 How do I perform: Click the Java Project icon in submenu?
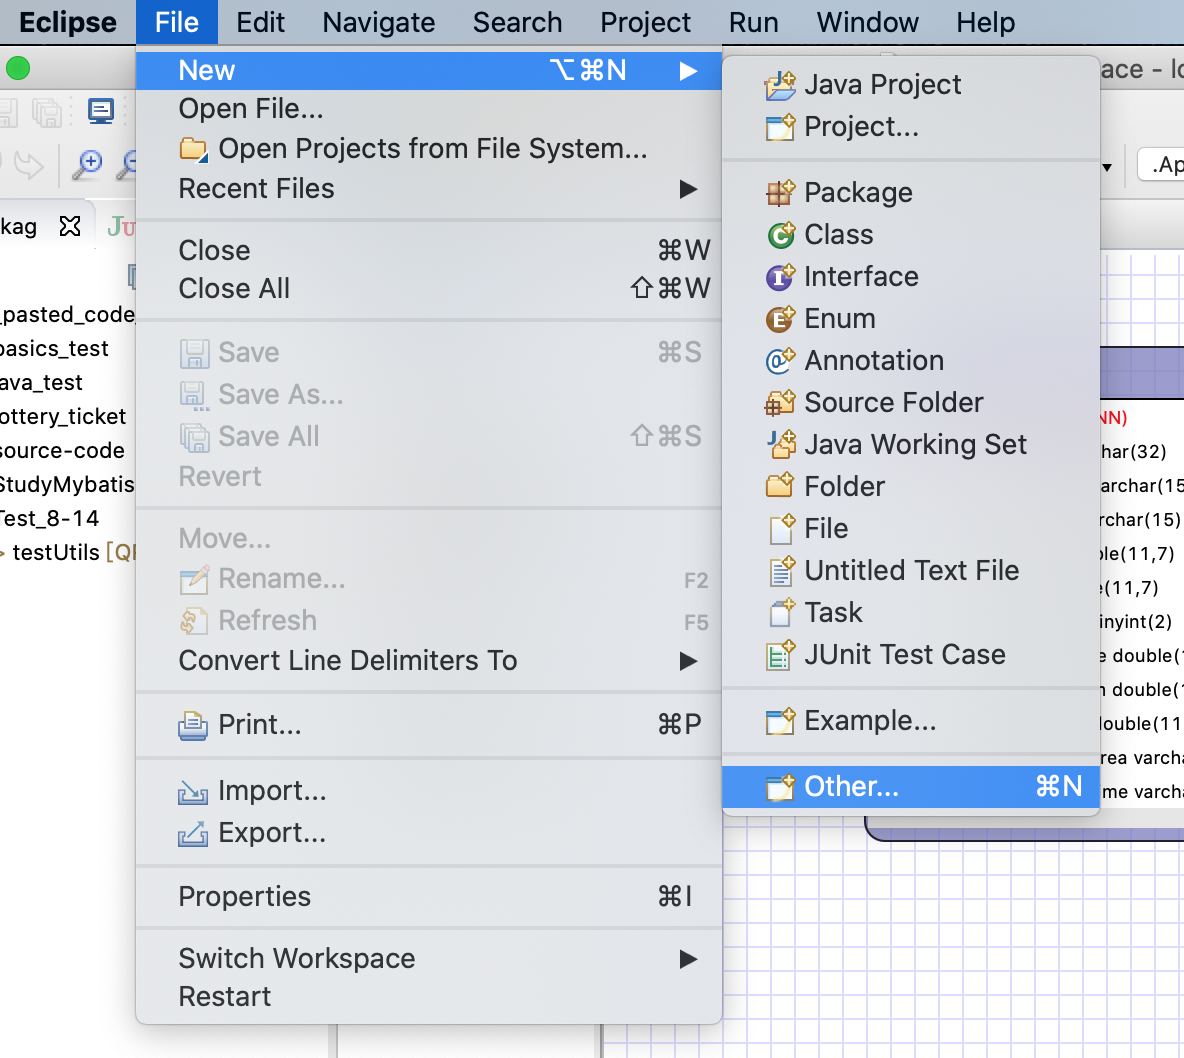coord(780,85)
